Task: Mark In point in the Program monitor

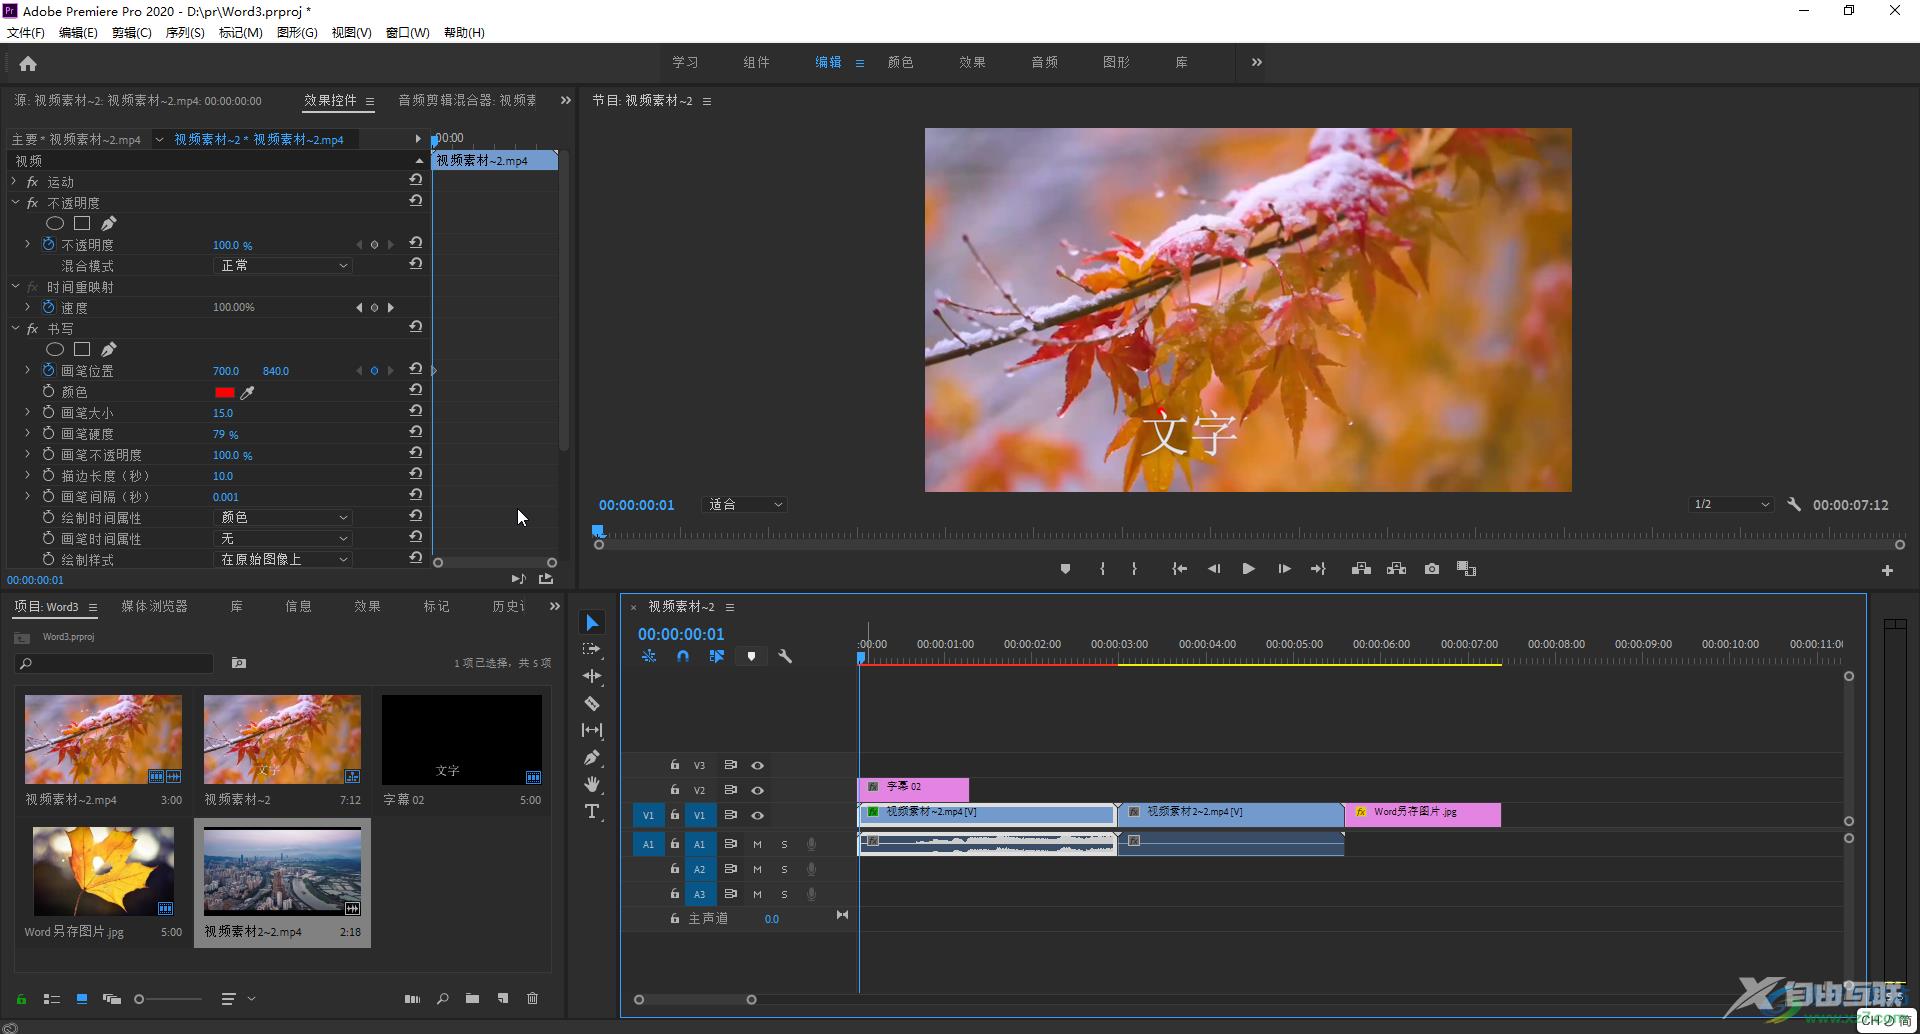Action: (x=1102, y=569)
